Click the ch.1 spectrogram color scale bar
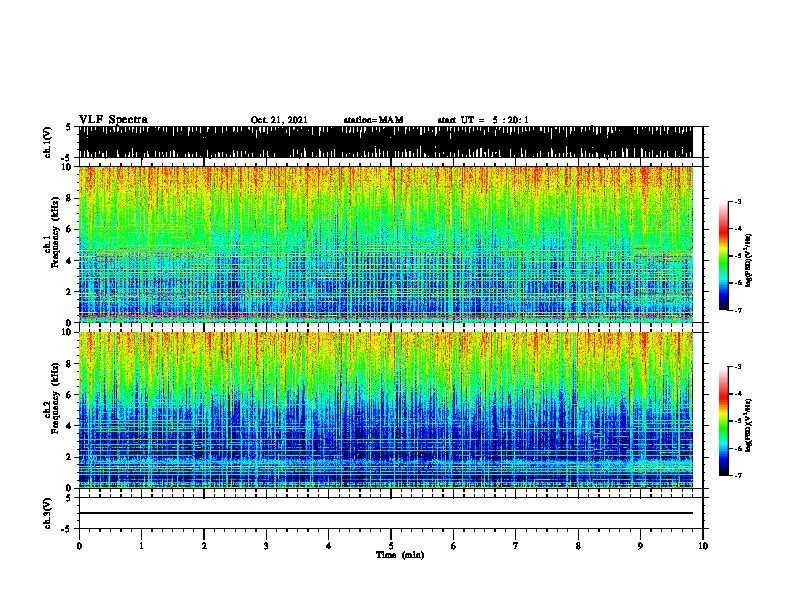 [723, 256]
